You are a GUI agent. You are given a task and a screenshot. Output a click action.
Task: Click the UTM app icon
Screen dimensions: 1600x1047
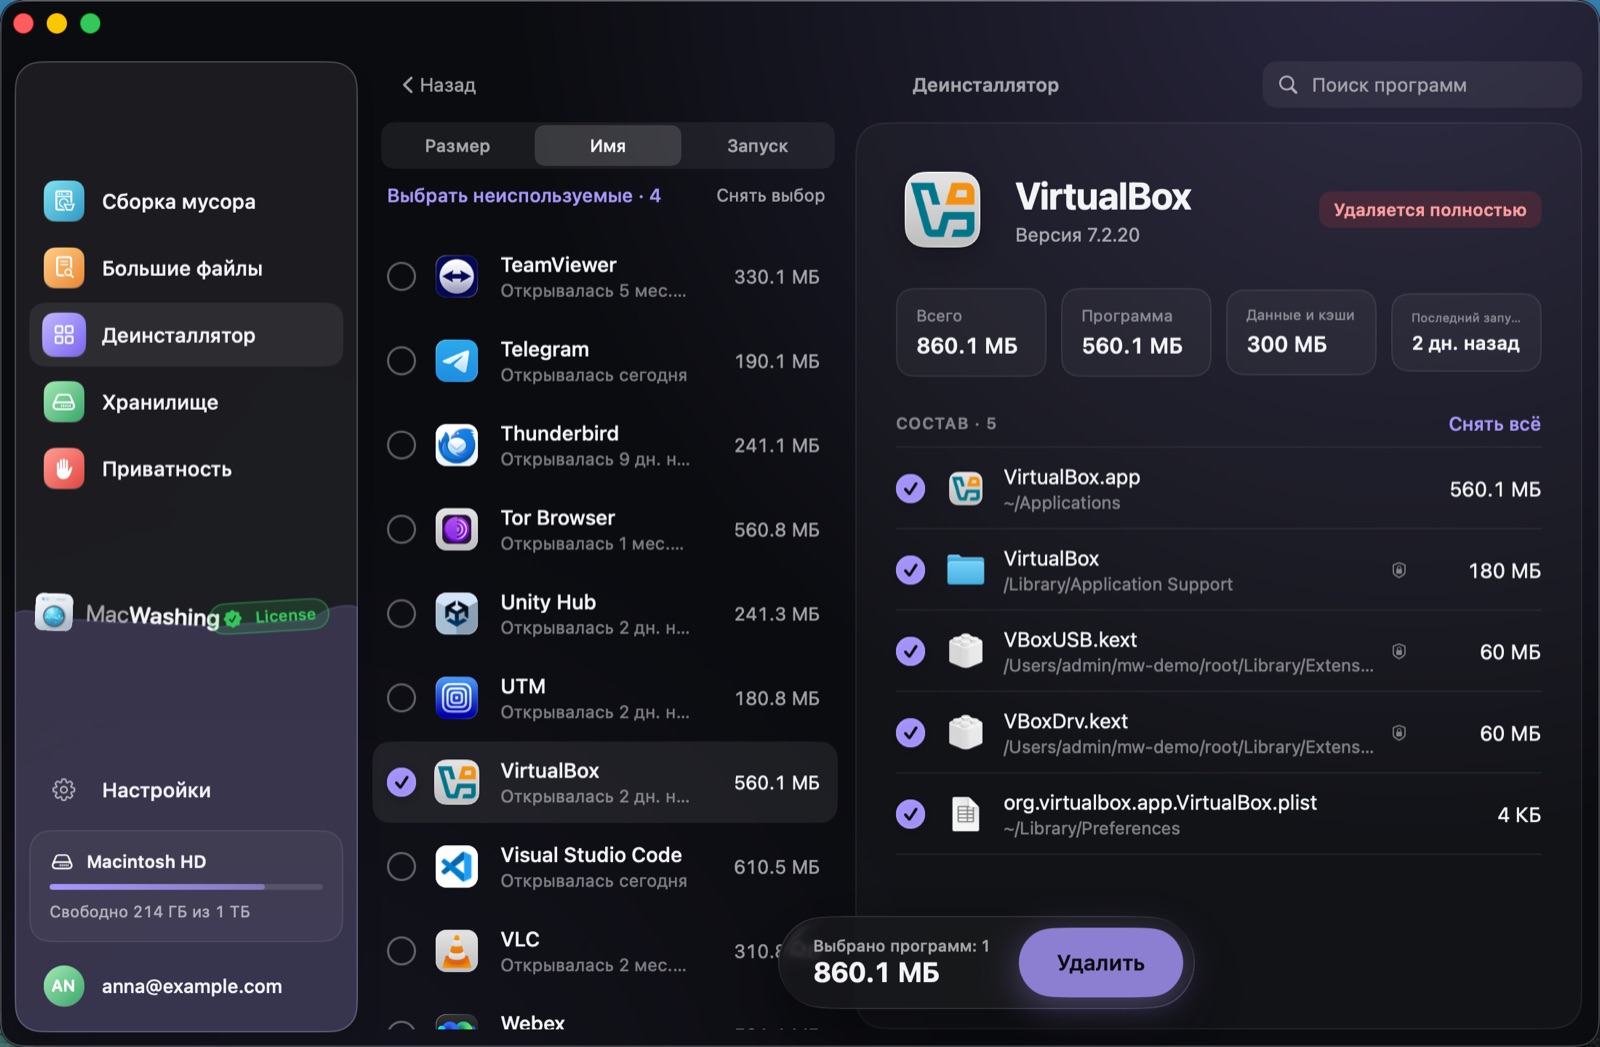(457, 697)
